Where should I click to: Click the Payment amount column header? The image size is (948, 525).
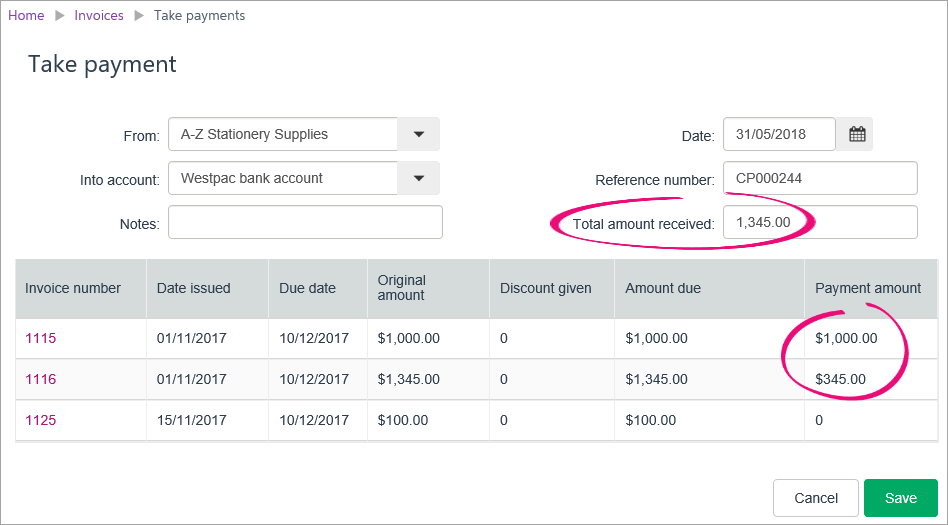868,288
